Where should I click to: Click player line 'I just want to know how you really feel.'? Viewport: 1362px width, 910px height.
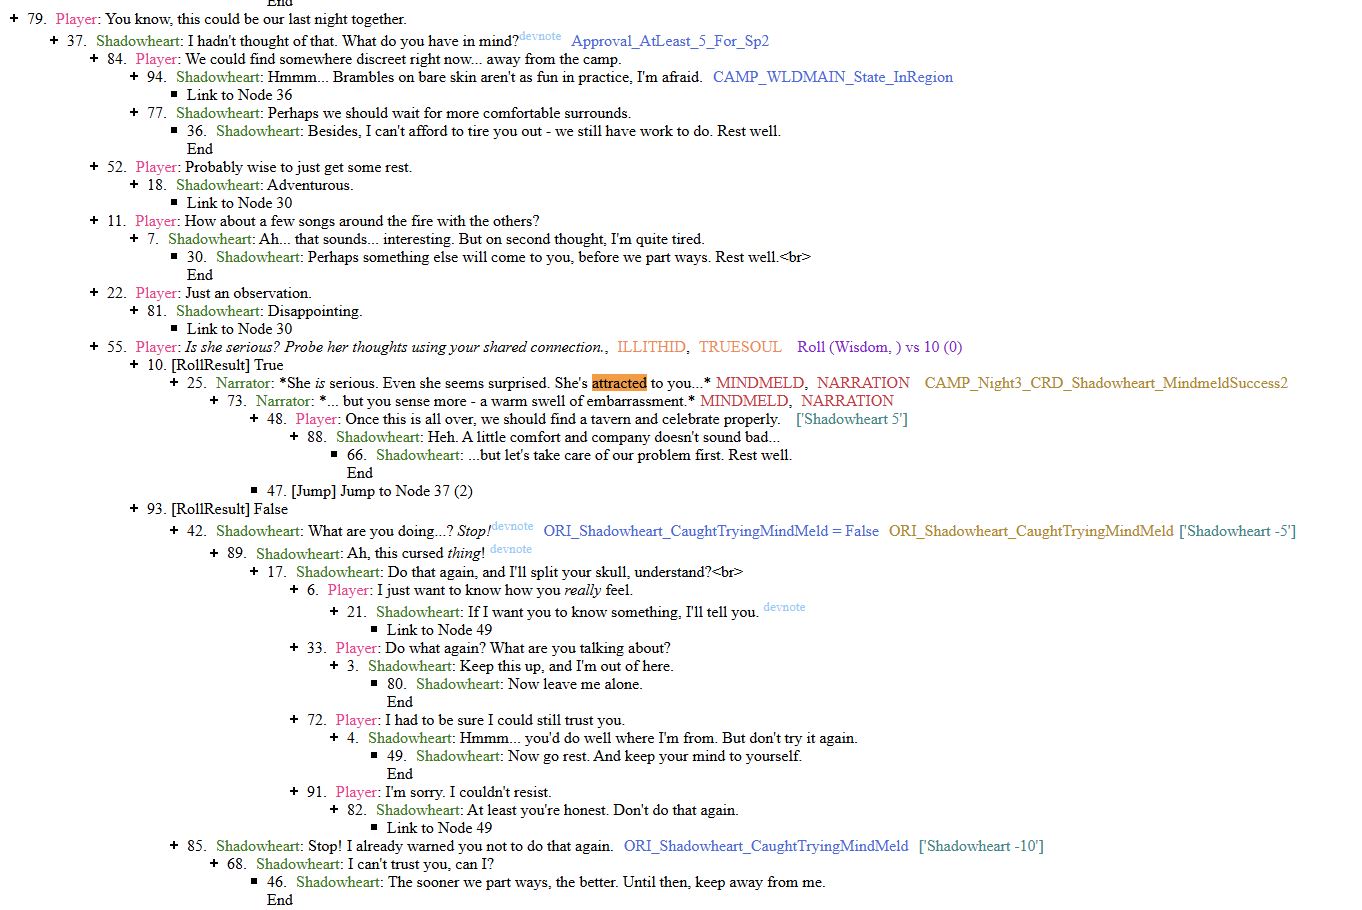pyautogui.click(x=470, y=590)
